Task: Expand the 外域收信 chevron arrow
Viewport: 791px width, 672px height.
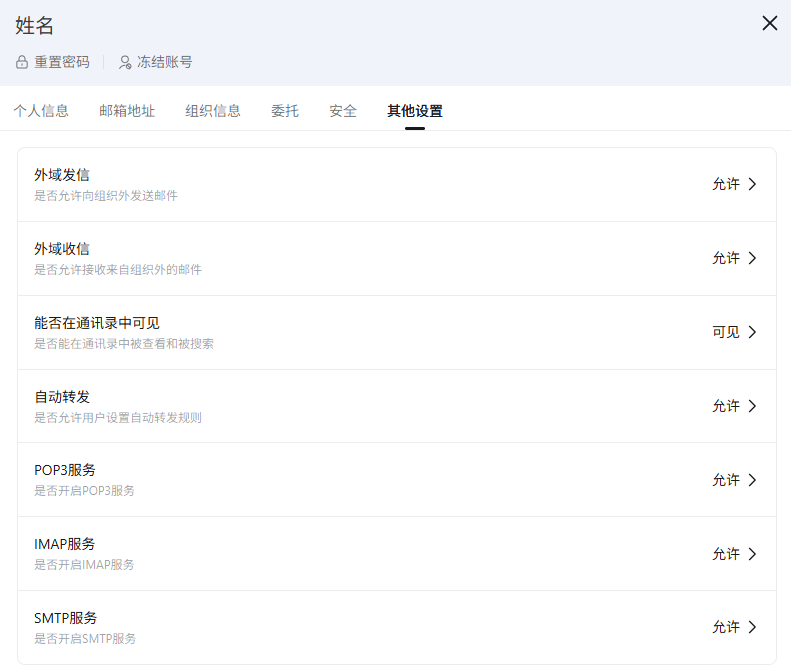Action: pyautogui.click(x=753, y=258)
